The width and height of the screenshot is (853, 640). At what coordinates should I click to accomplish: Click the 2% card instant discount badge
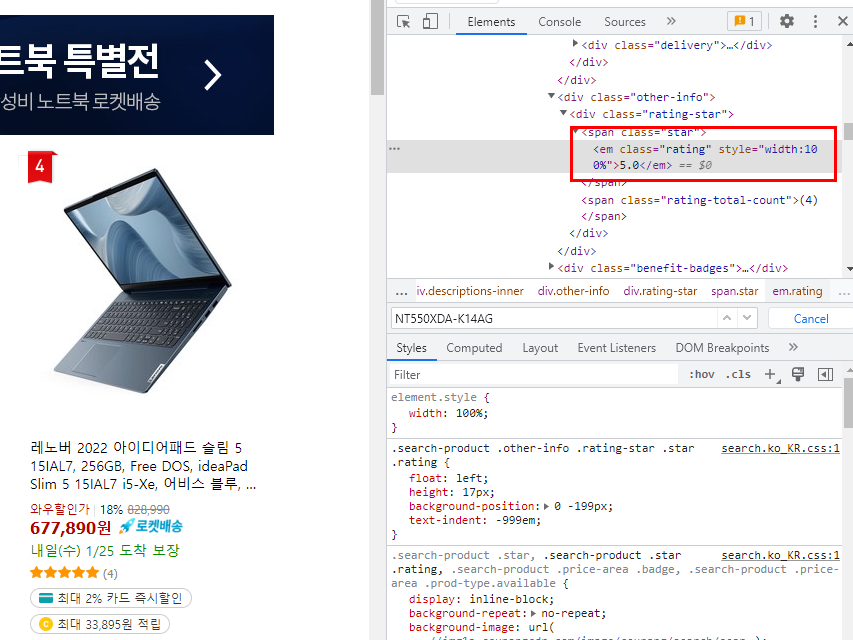[x=110, y=598]
